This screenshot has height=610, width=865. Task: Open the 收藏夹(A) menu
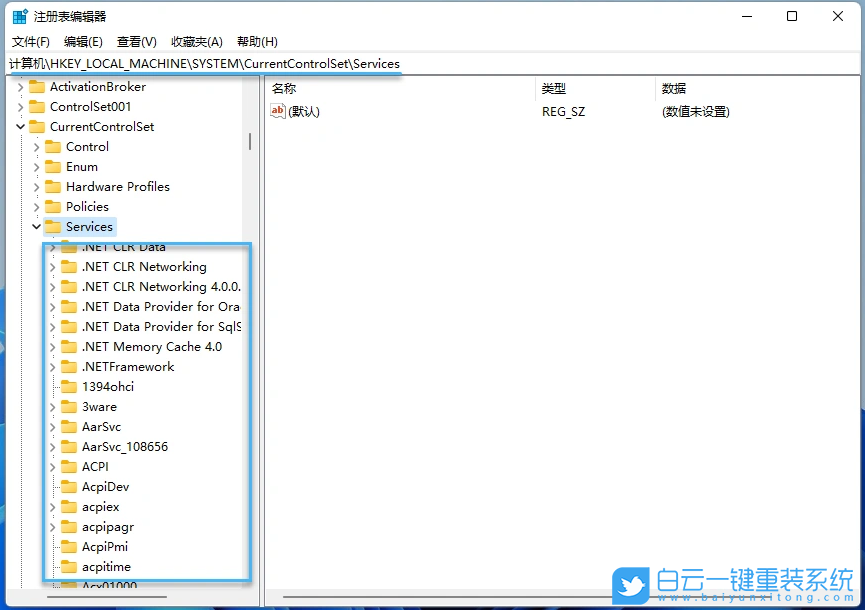(x=195, y=41)
